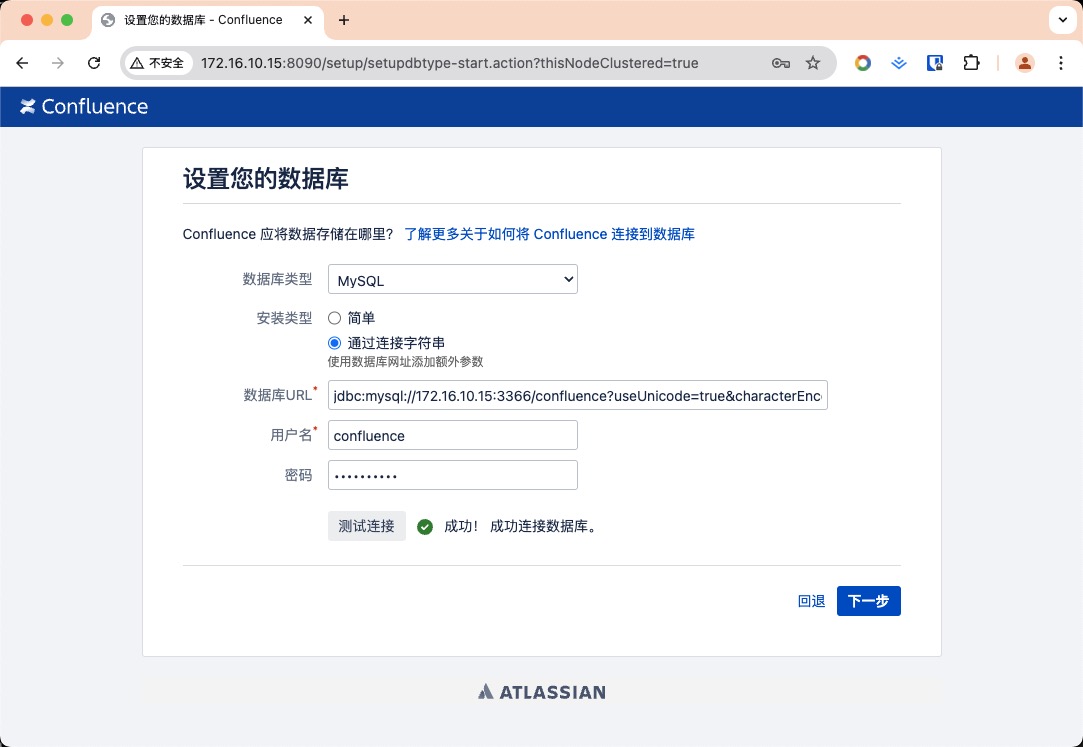The image size is (1083, 747).
Task: Expand the tab list chevron at top right
Action: coord(1061,20)
